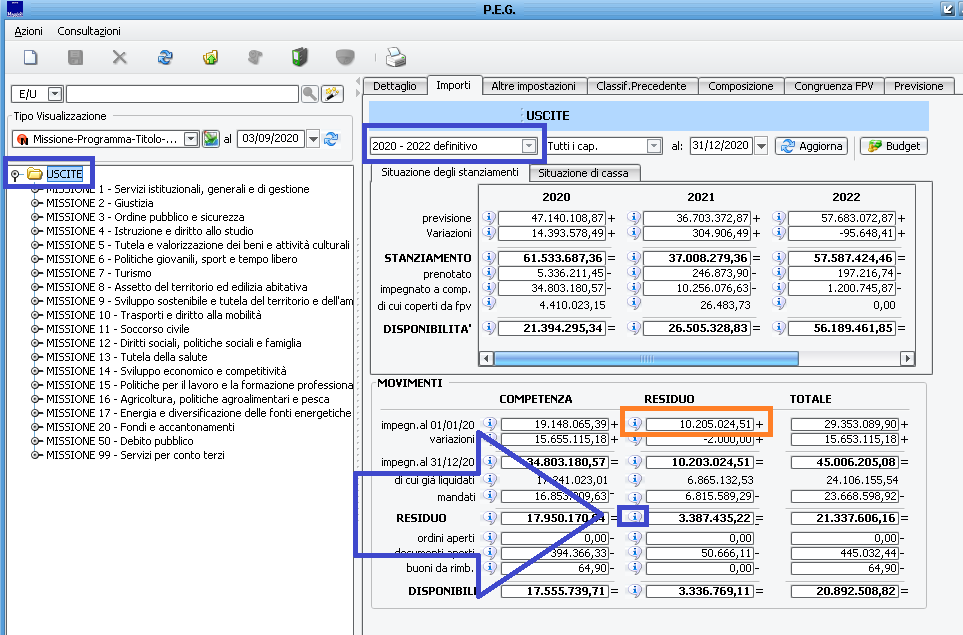Expand MISSIONE 7 - Turismo node
The height and width of the screenshot is (635, 963).
pos(36,273)
